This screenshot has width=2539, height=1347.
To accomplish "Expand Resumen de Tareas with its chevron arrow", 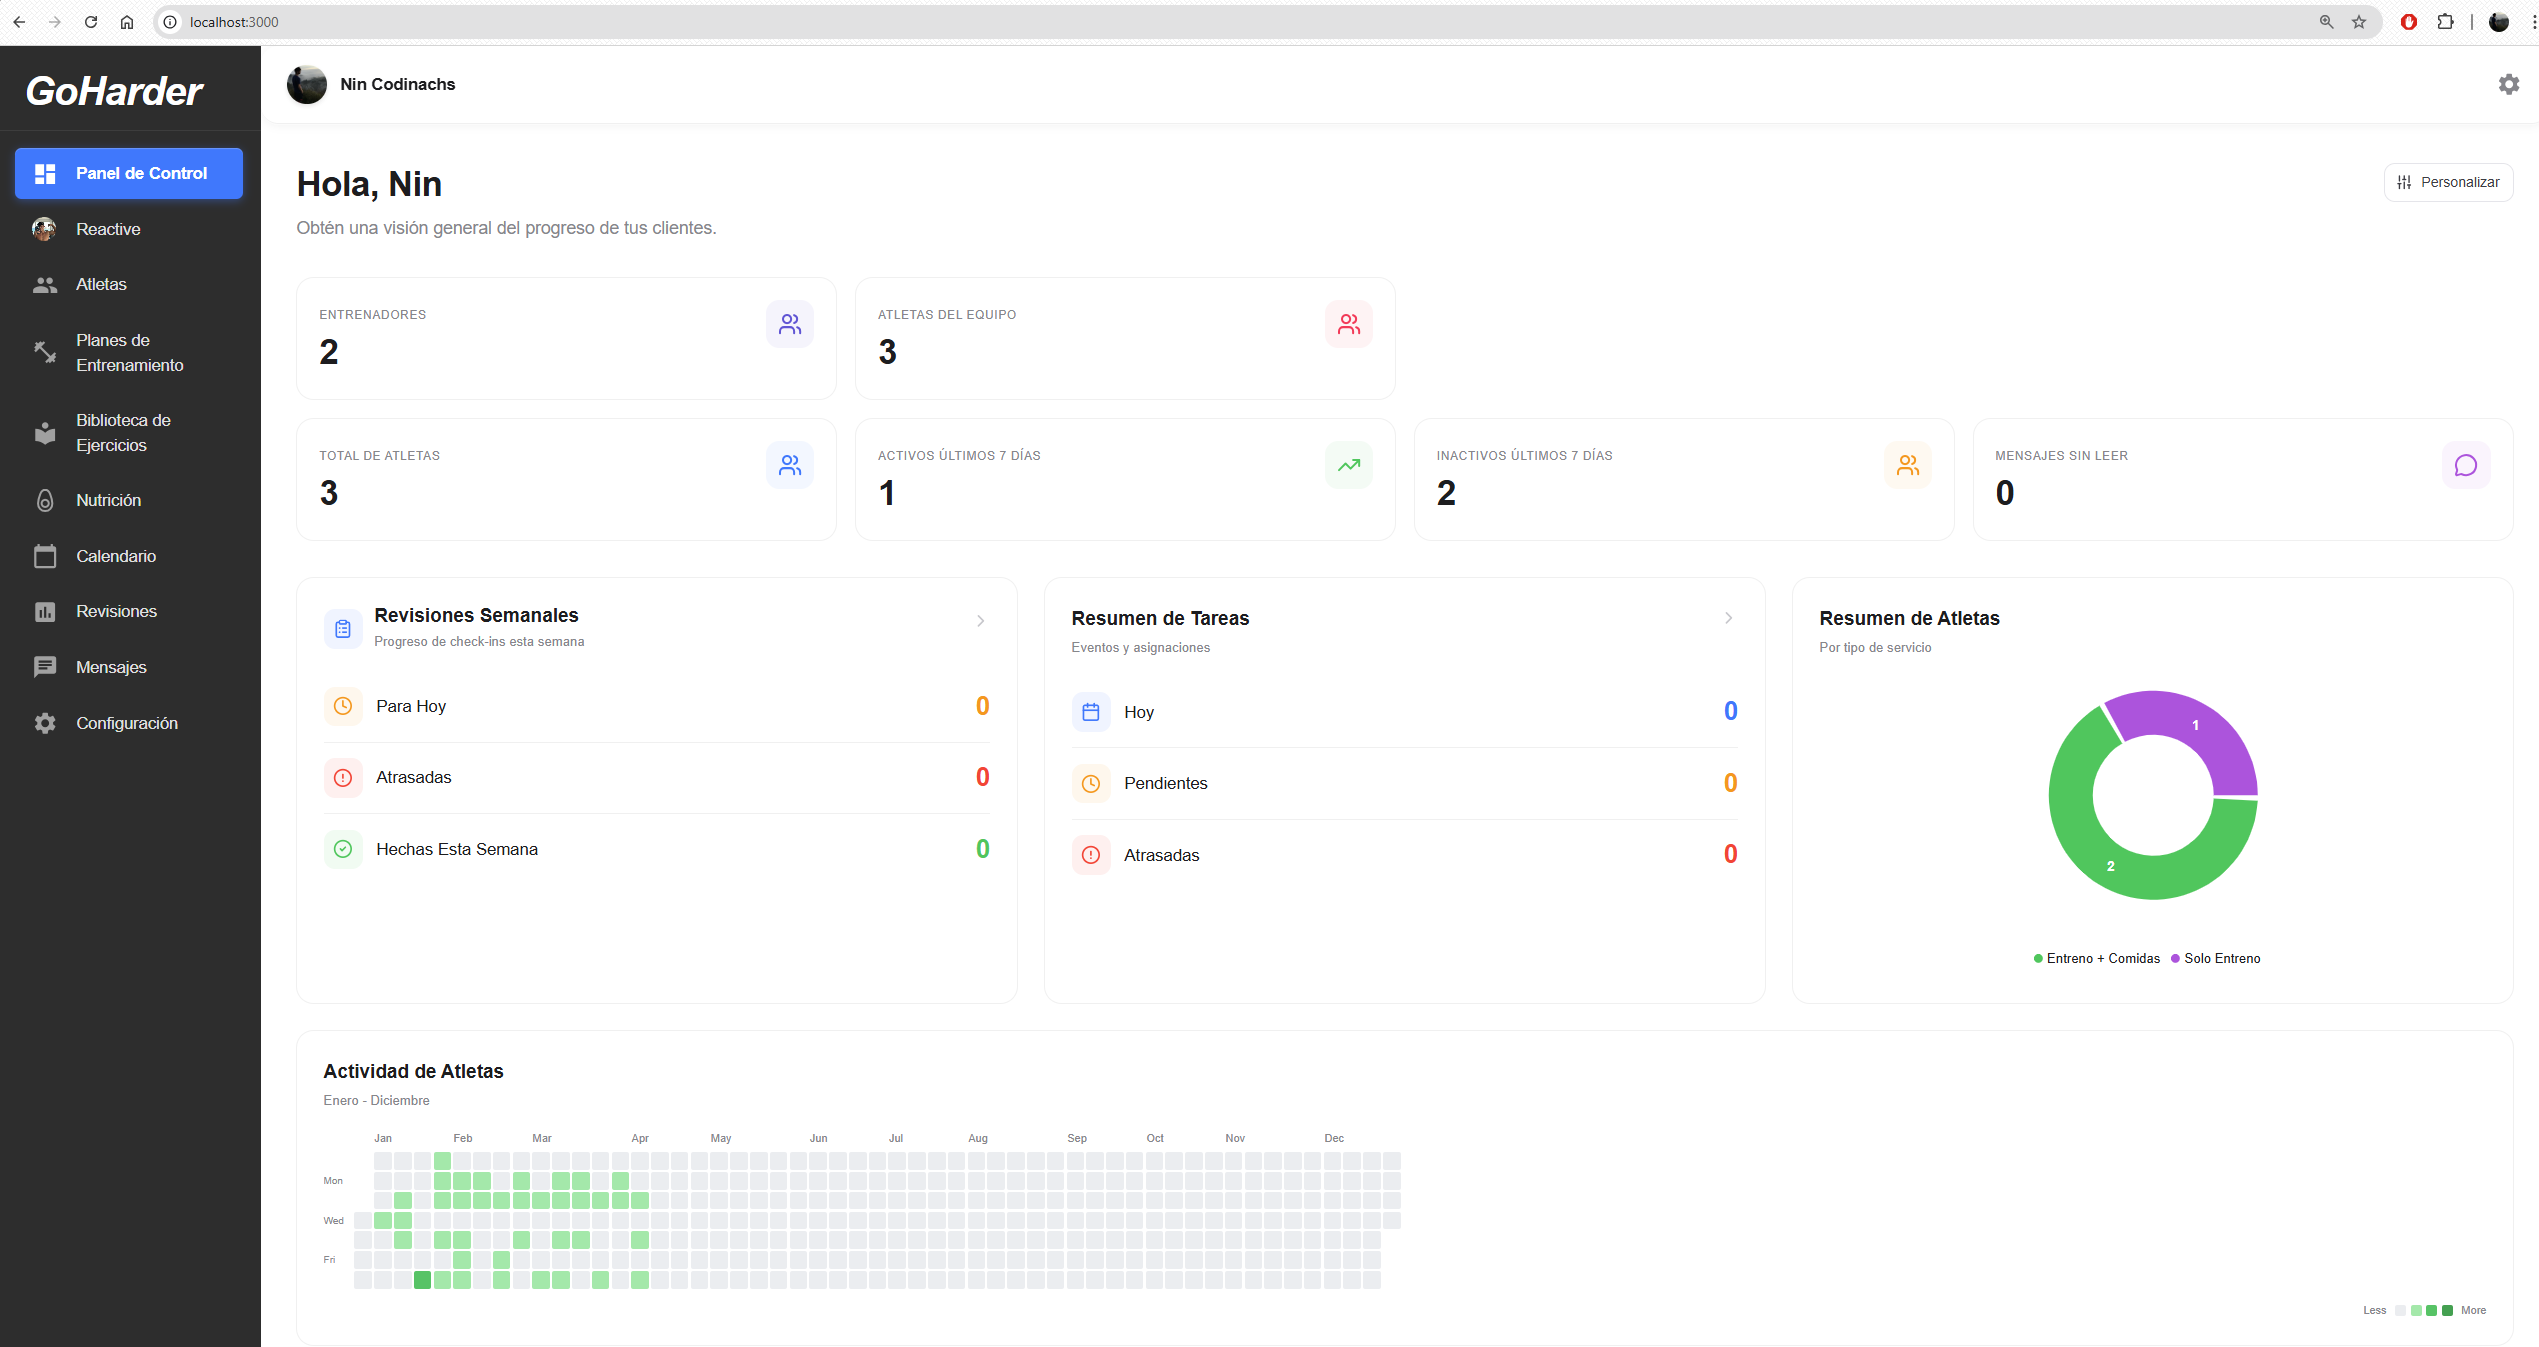I will click(x=1729, y=618).
